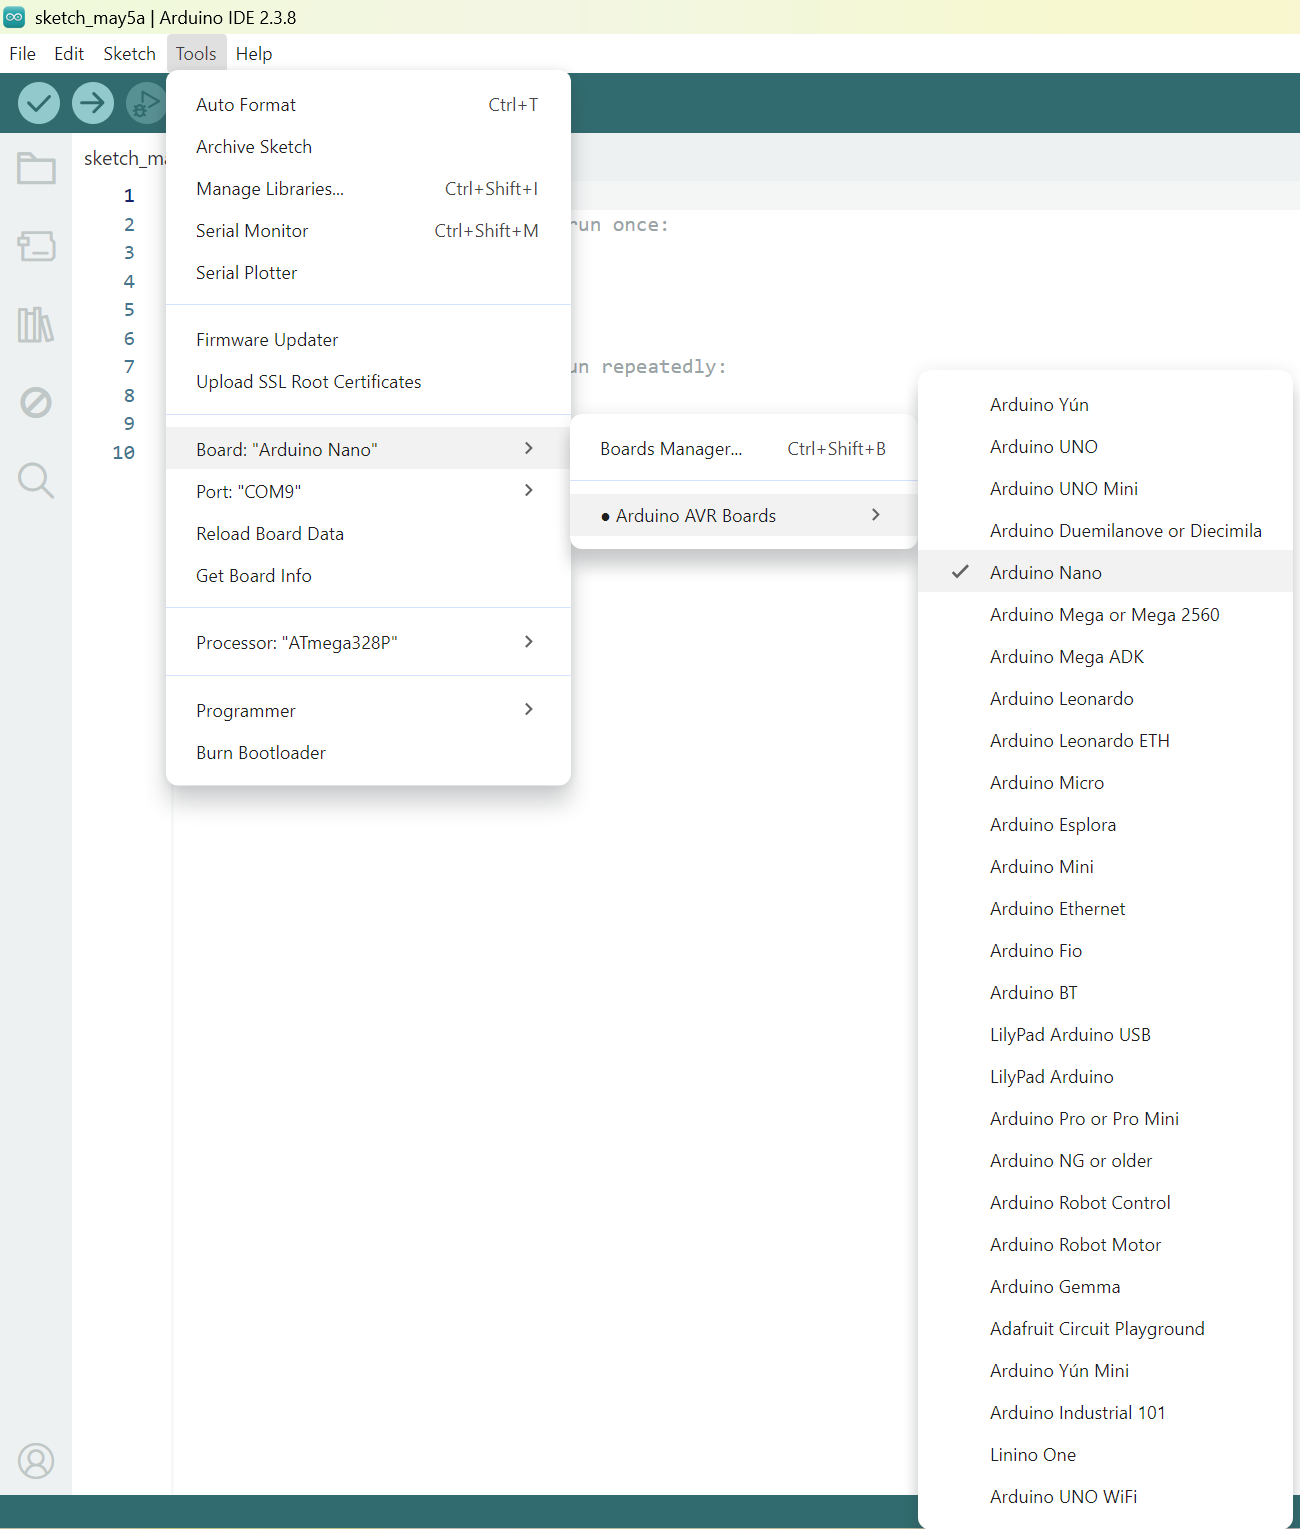1300x1529 pixels.
Task: Select Reload Board Data
Action: pos(368,533)
